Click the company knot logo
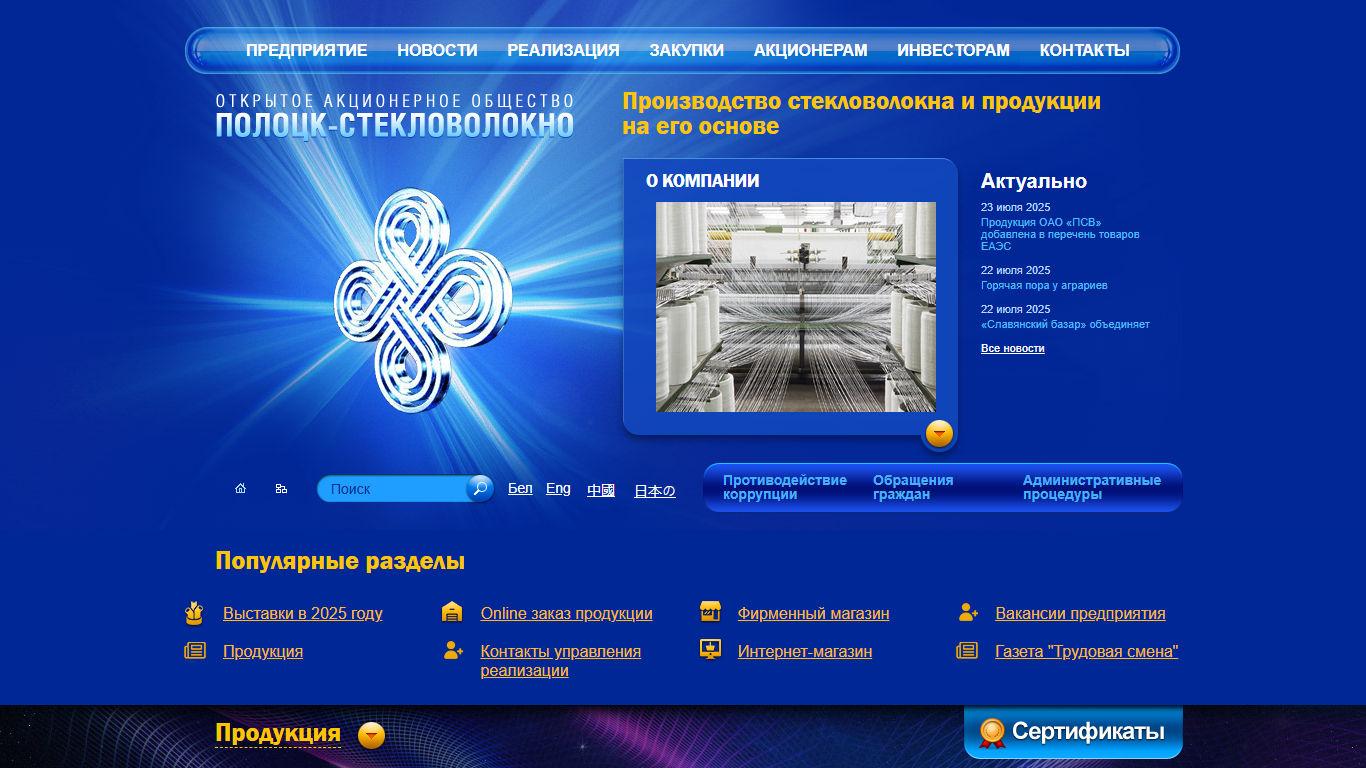1366x768 pixels. tap(423, 299)
